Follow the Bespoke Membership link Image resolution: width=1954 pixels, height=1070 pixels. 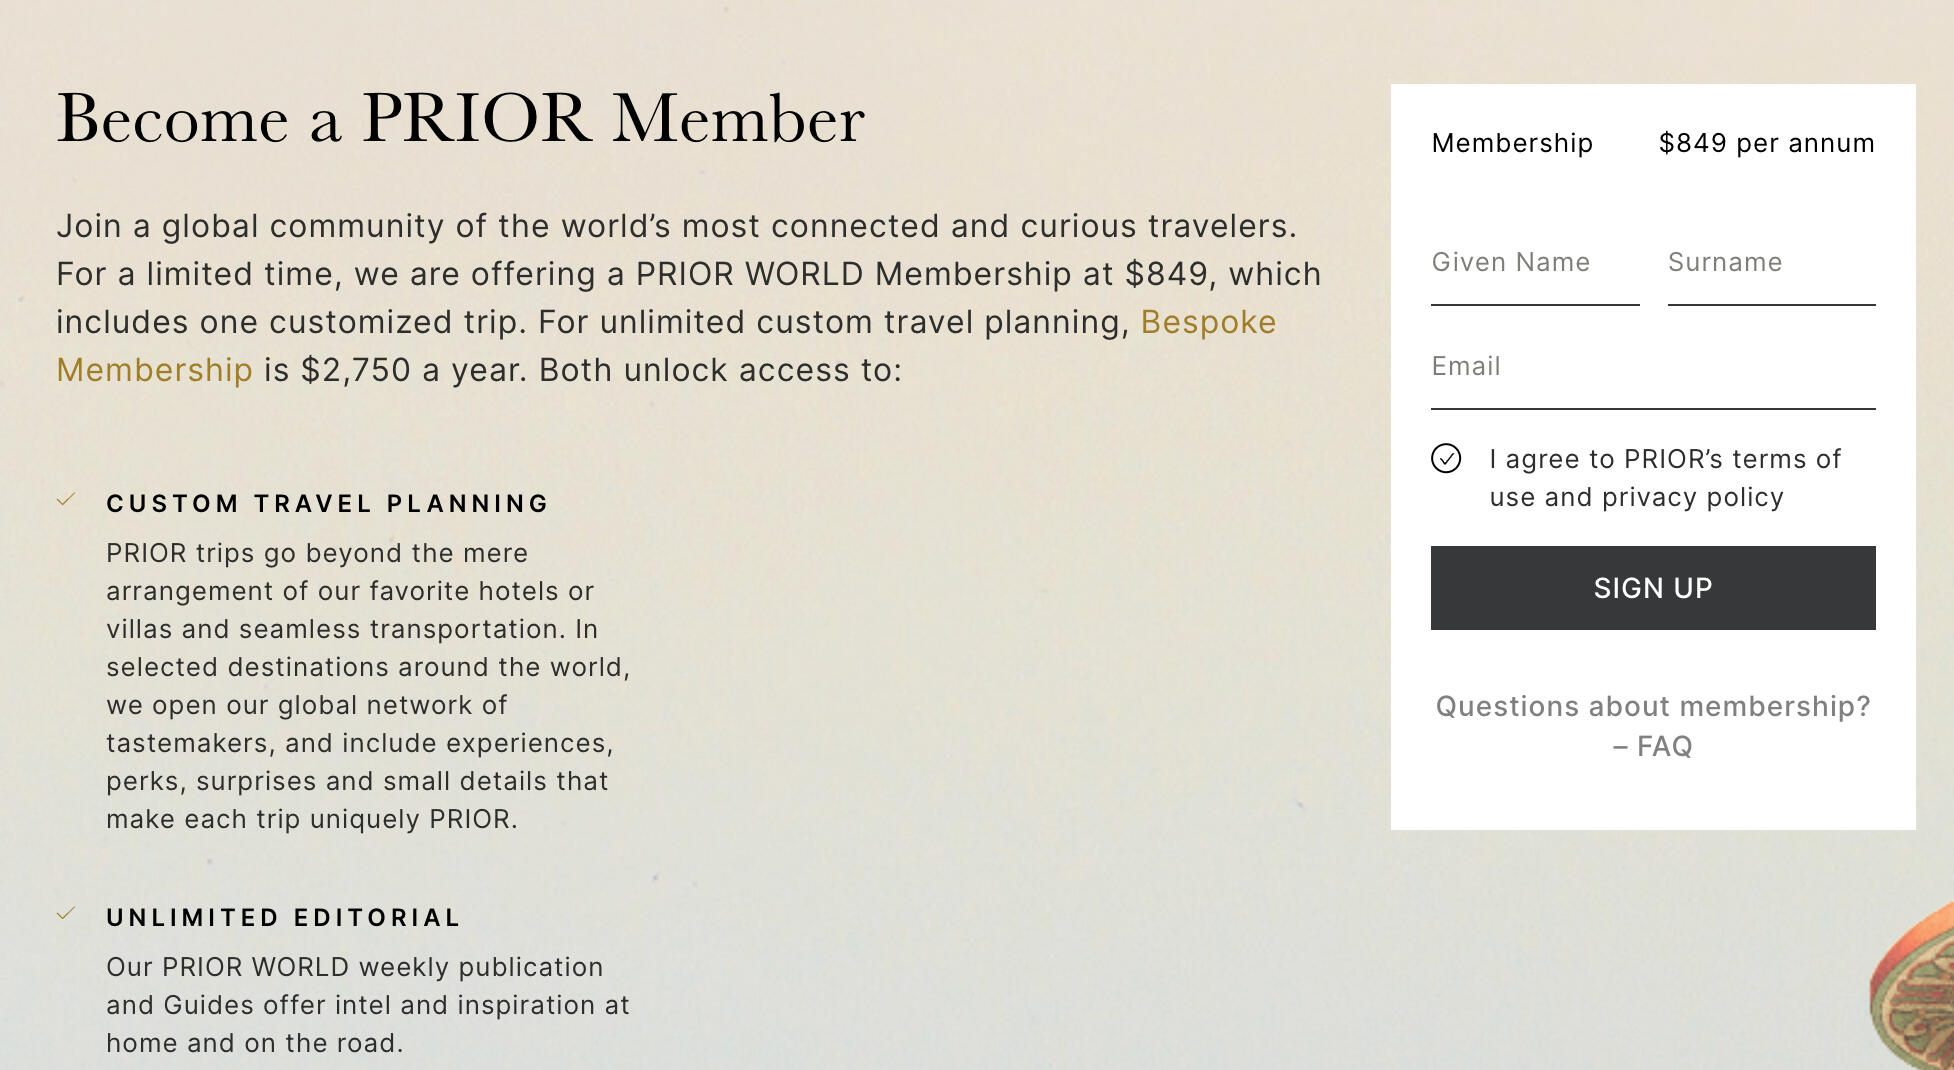(1207, 323)
